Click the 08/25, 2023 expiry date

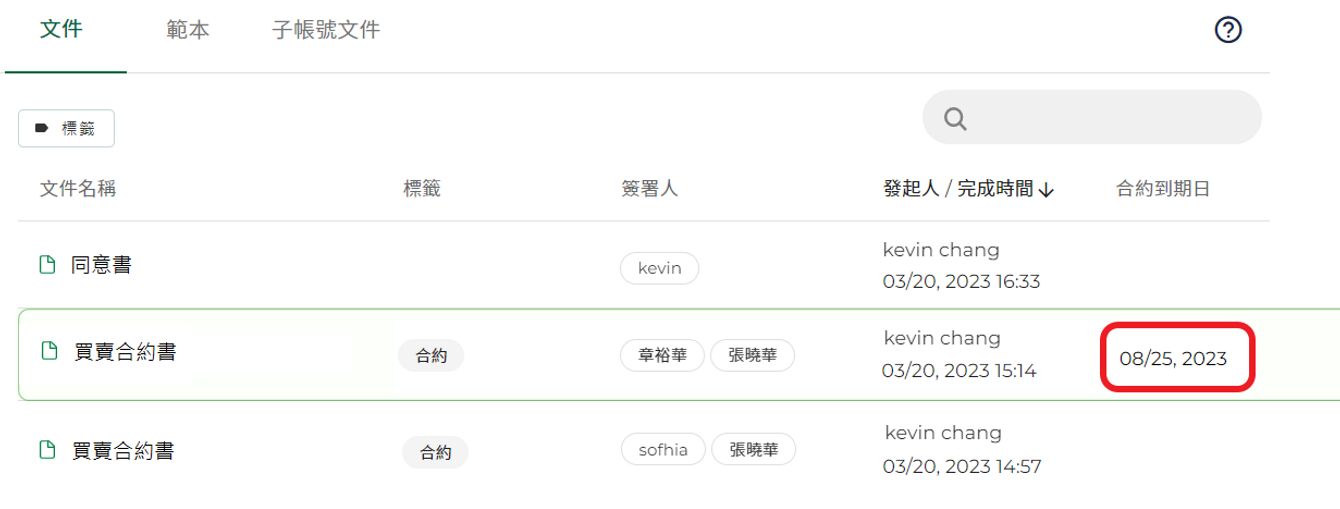tap(1173, 359)
